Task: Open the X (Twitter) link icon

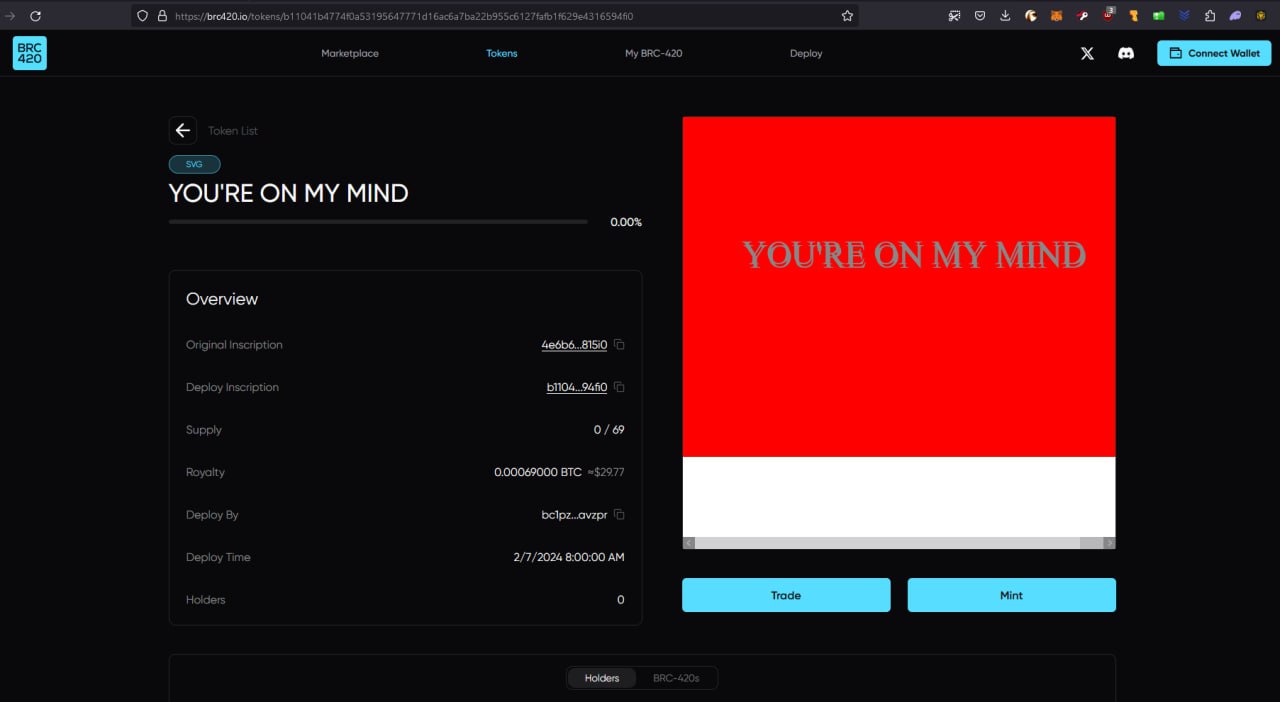Action: pyautogui.click(x=1087, y=53)
